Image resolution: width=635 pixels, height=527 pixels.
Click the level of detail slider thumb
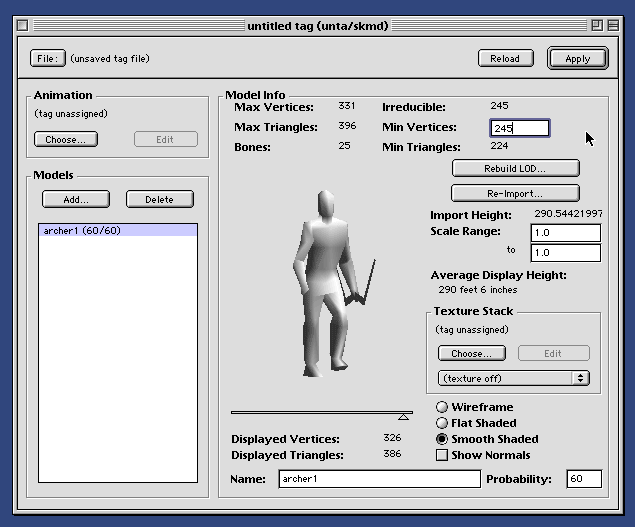[403, 415]
